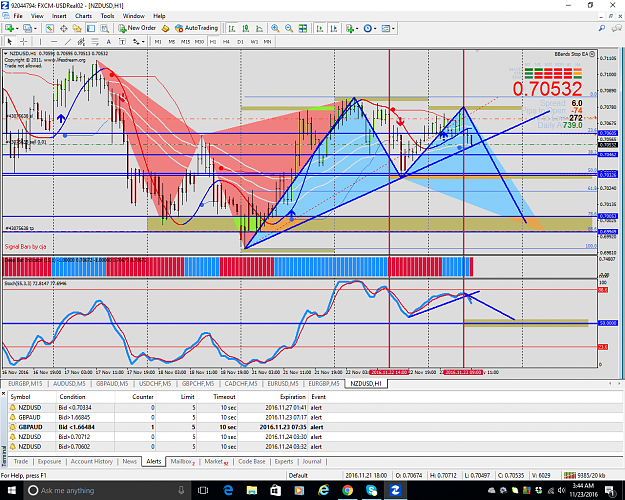Screen dimensions: 625x500
Task: Open the Journal terminal tab
Action: click(x=312, y=461)
